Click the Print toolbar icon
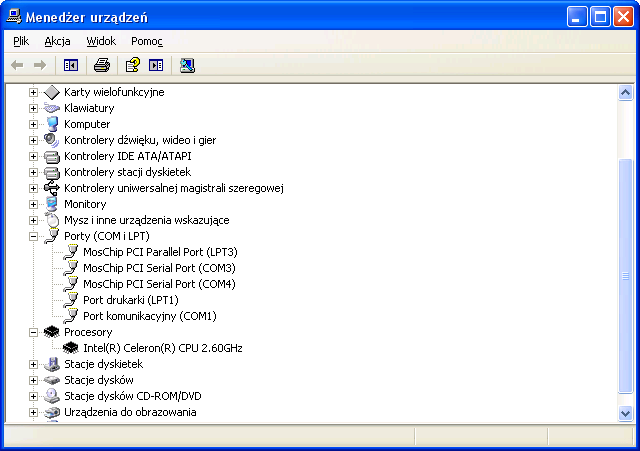The height and width of the screenshot is (451, 640). tap(102, 65)
